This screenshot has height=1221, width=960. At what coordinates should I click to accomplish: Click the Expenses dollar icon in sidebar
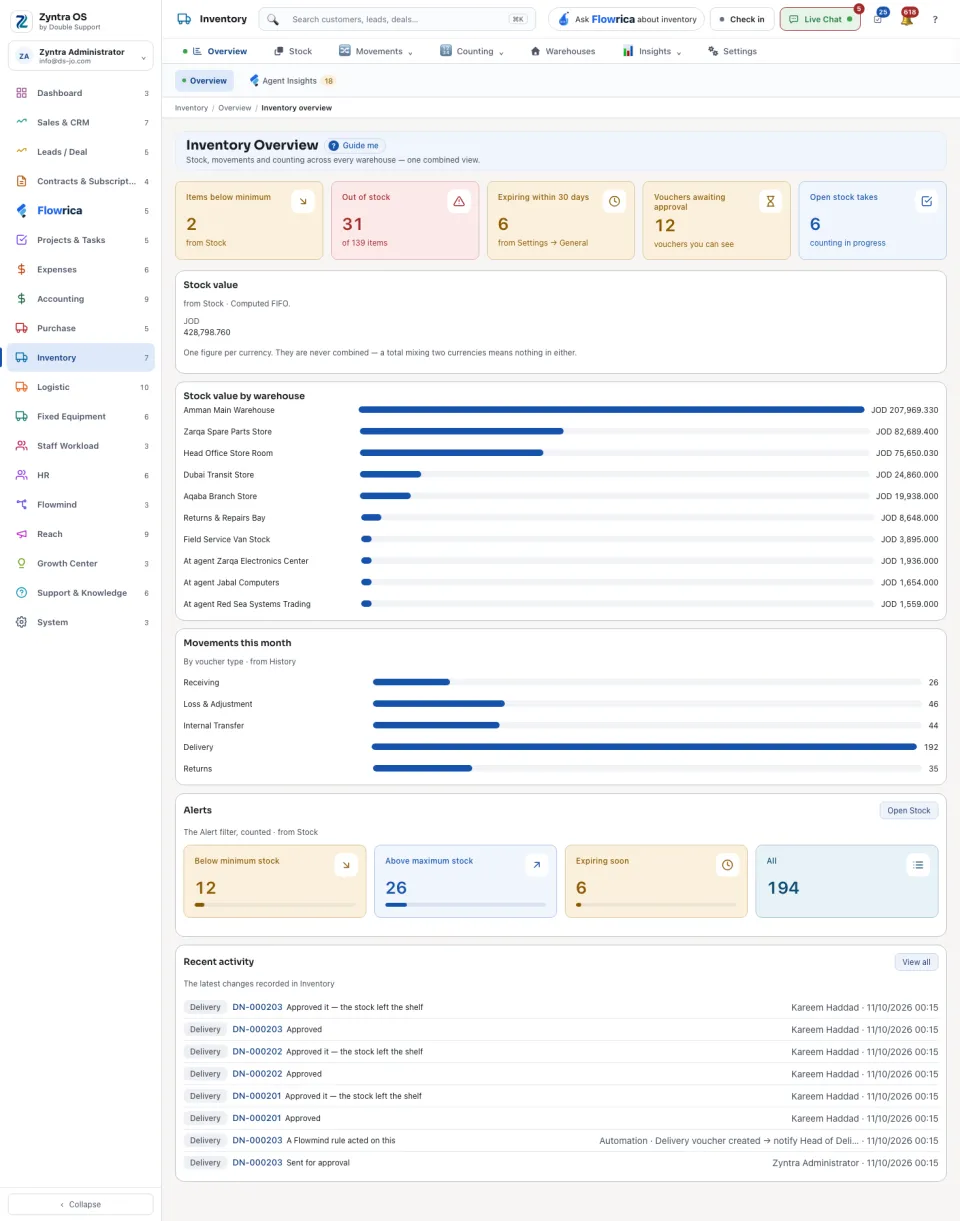coord(22,269)
